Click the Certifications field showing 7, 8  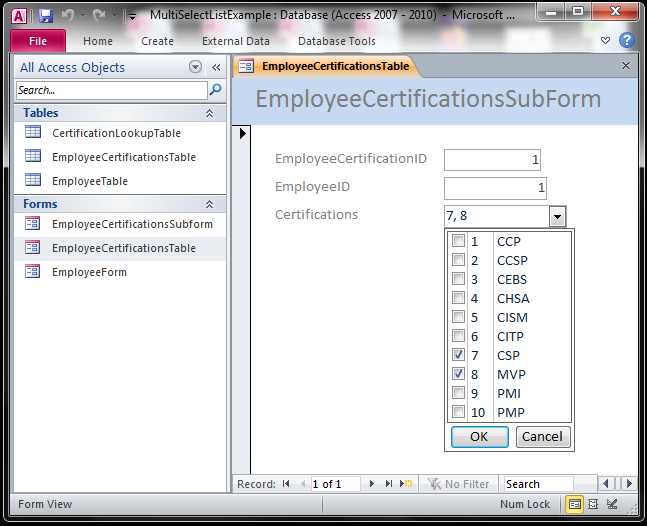[497, 216]
